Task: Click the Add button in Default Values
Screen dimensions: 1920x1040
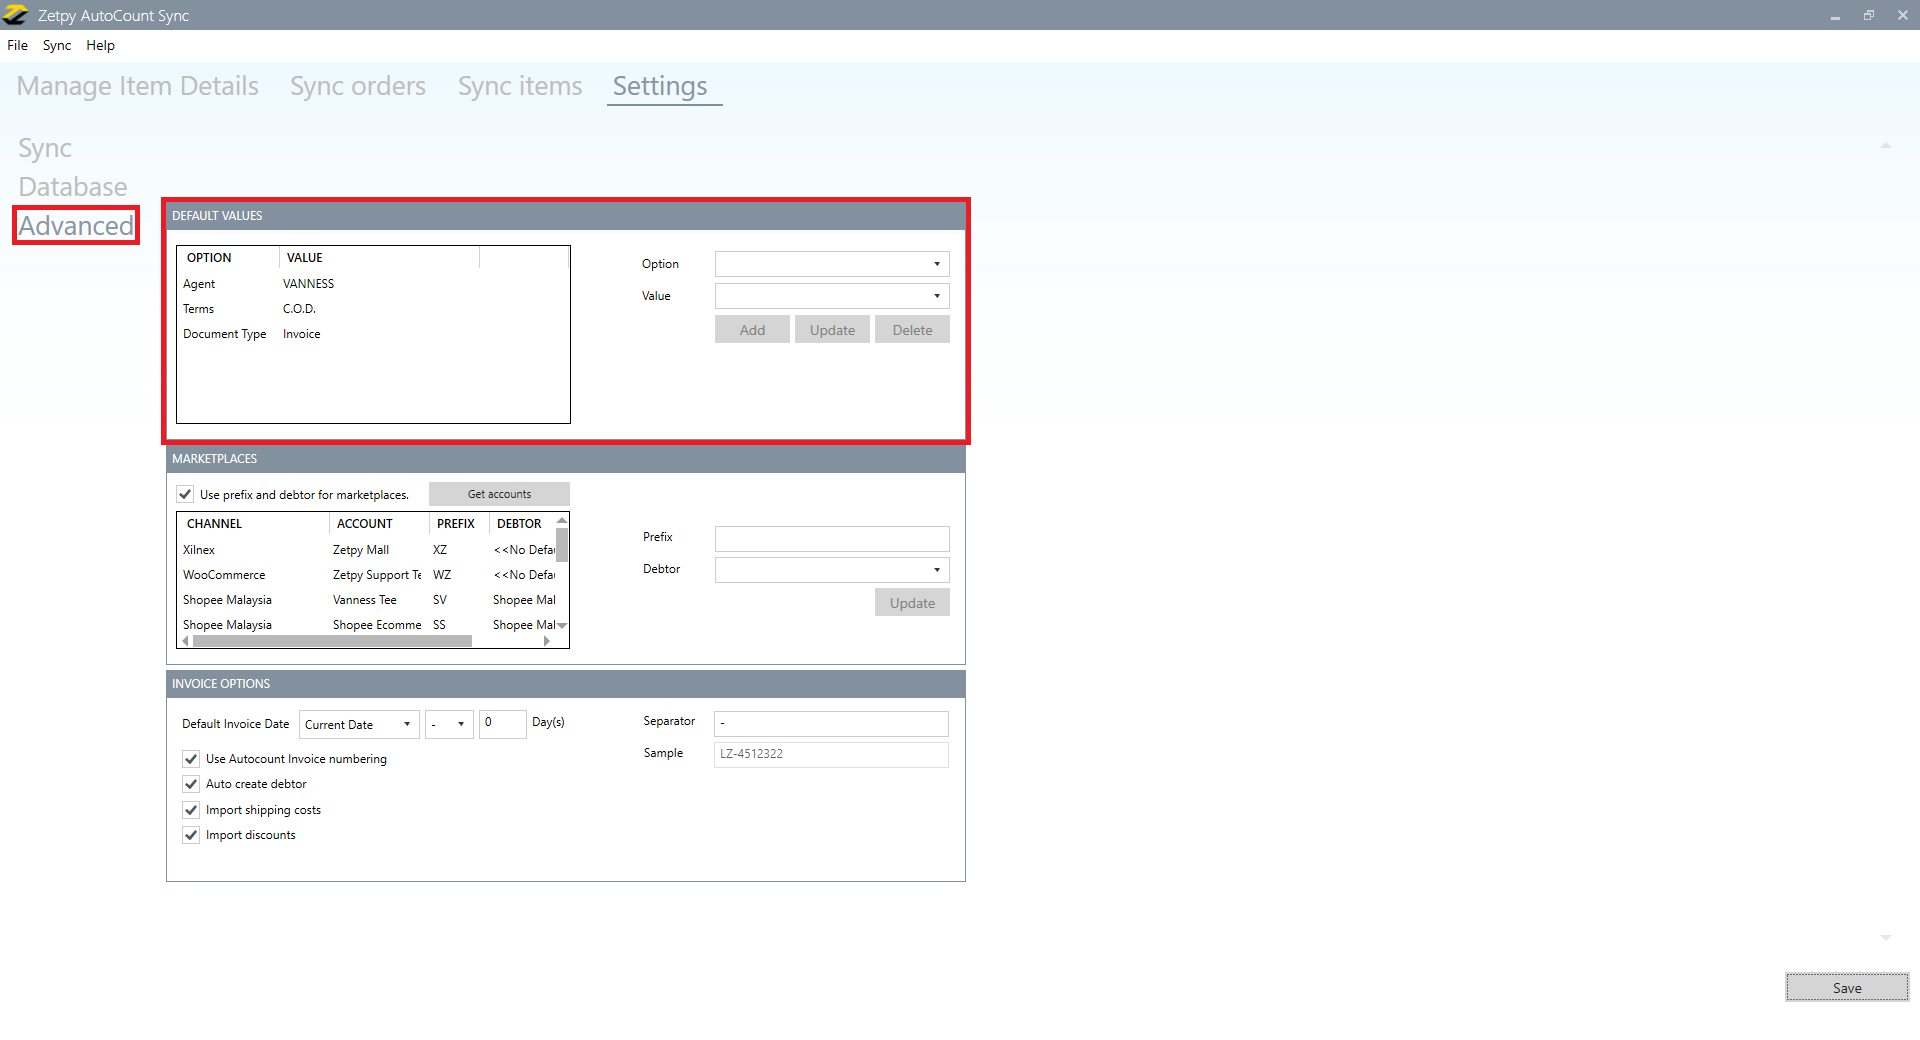Action: tap(752, 330)
